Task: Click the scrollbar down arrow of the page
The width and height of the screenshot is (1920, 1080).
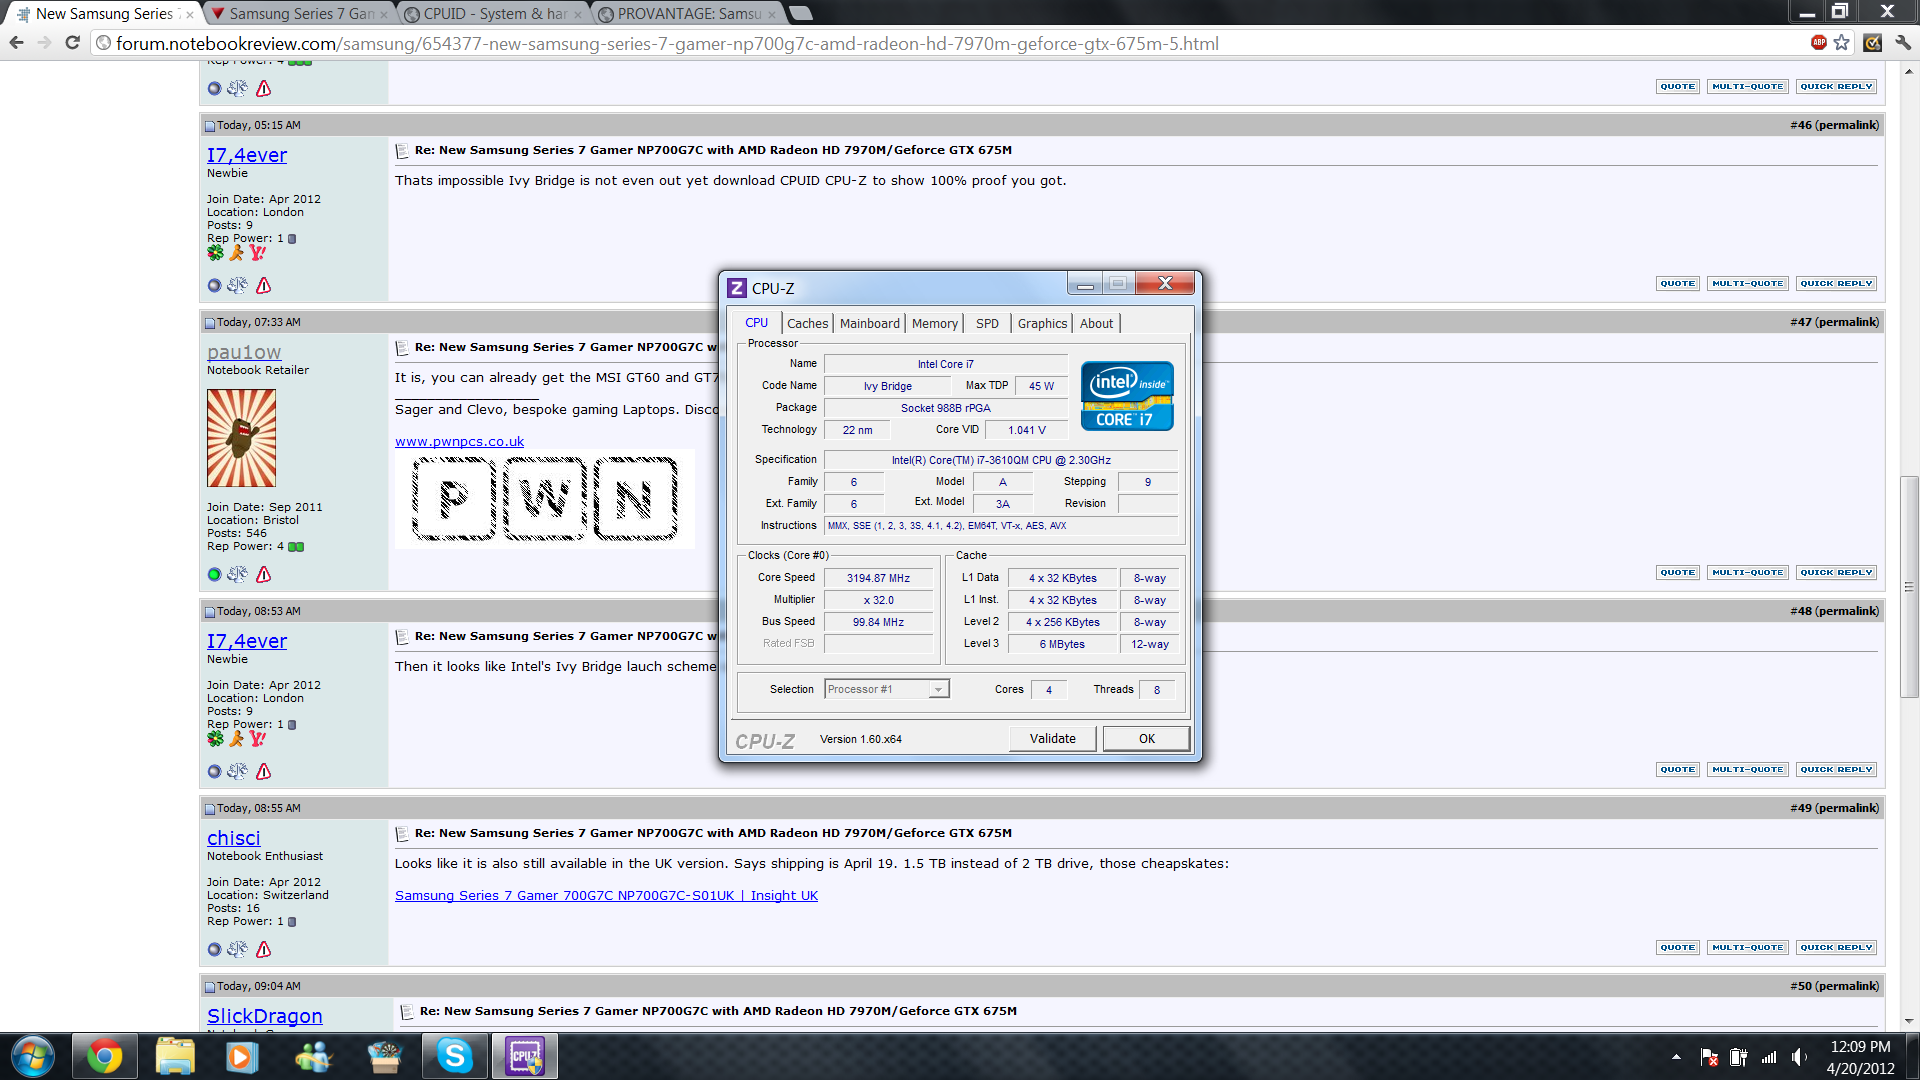Action: point(1910,1021)
